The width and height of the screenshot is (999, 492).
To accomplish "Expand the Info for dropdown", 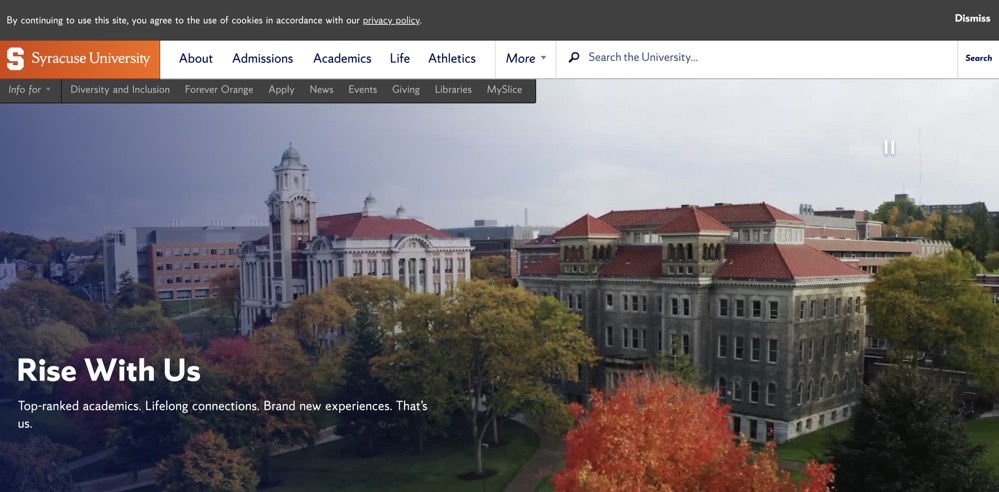I will click(x=30, y=90).
